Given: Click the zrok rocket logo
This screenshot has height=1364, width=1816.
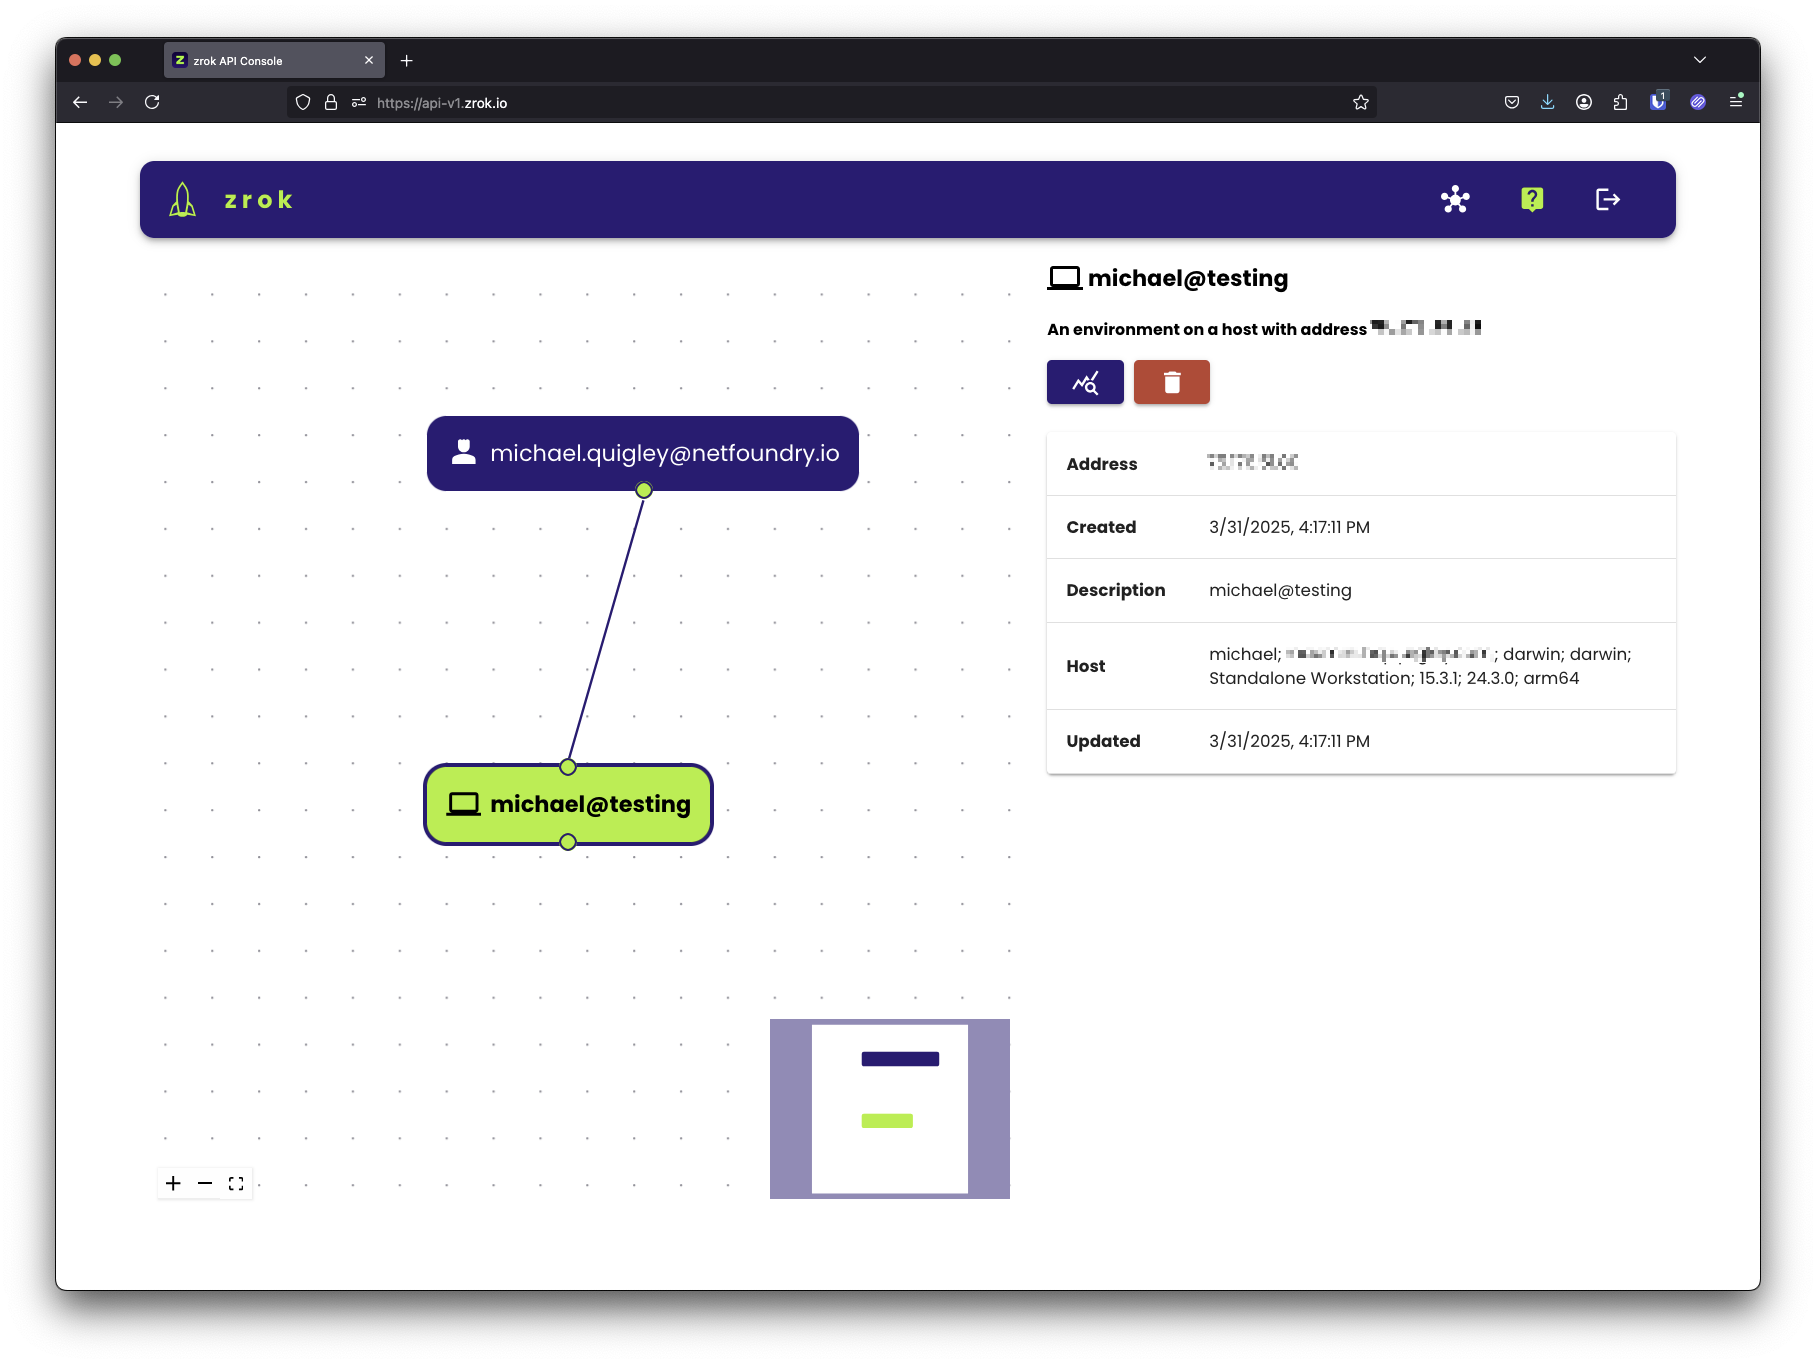Looking at the screenshot, I should pyautogui.click(x=183, y=200).
